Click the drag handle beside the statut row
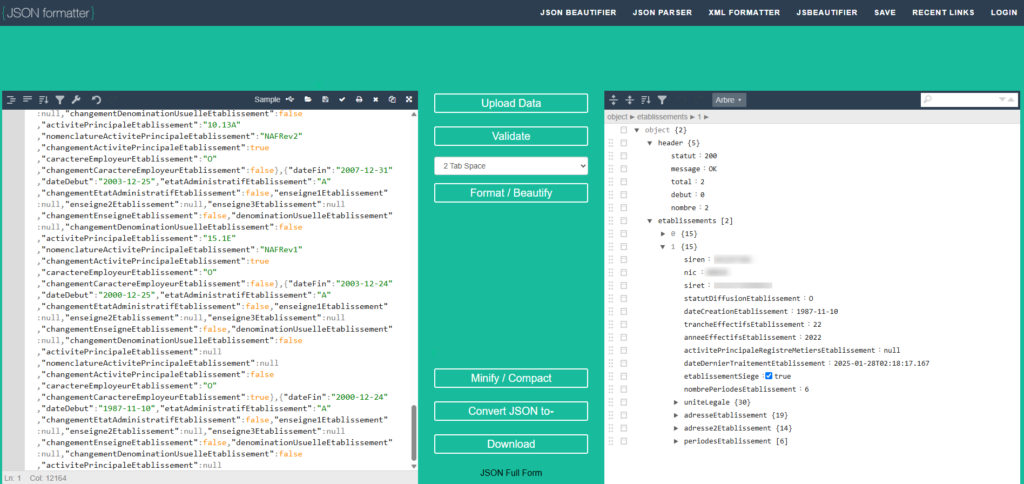 point(611,155)
